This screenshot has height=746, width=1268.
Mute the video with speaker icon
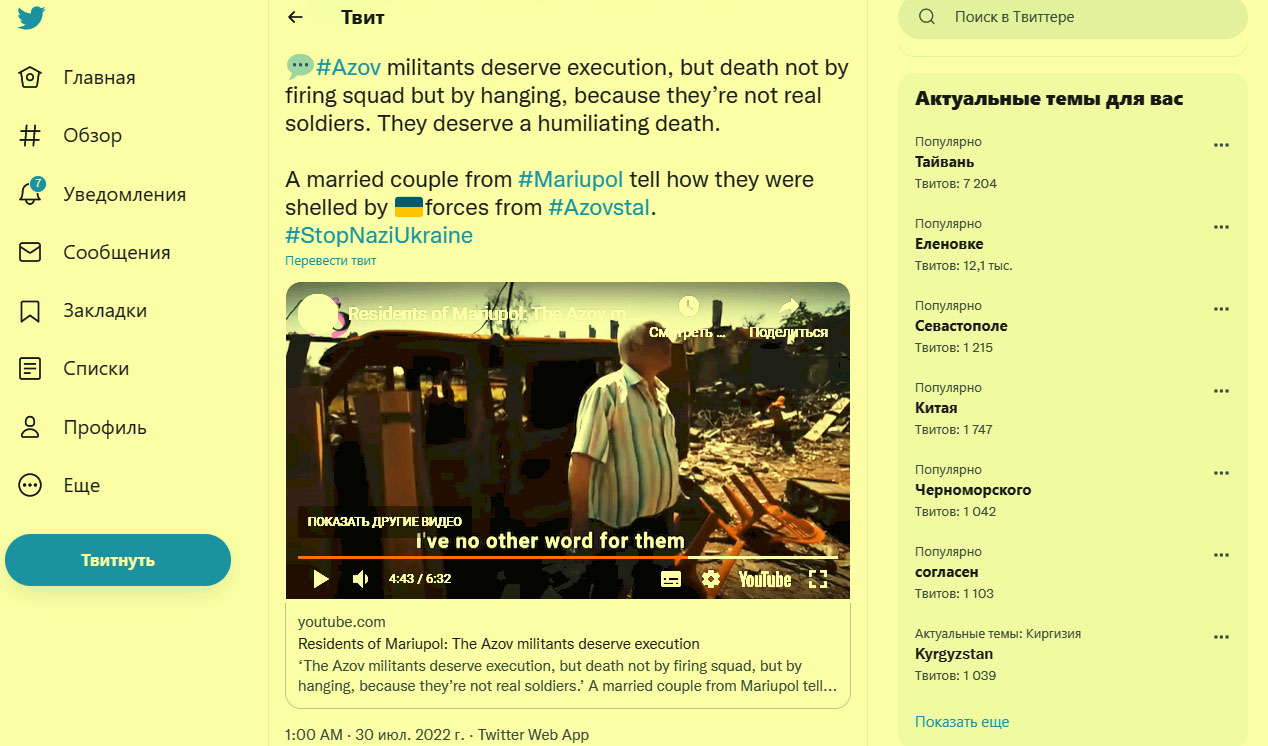361,579
